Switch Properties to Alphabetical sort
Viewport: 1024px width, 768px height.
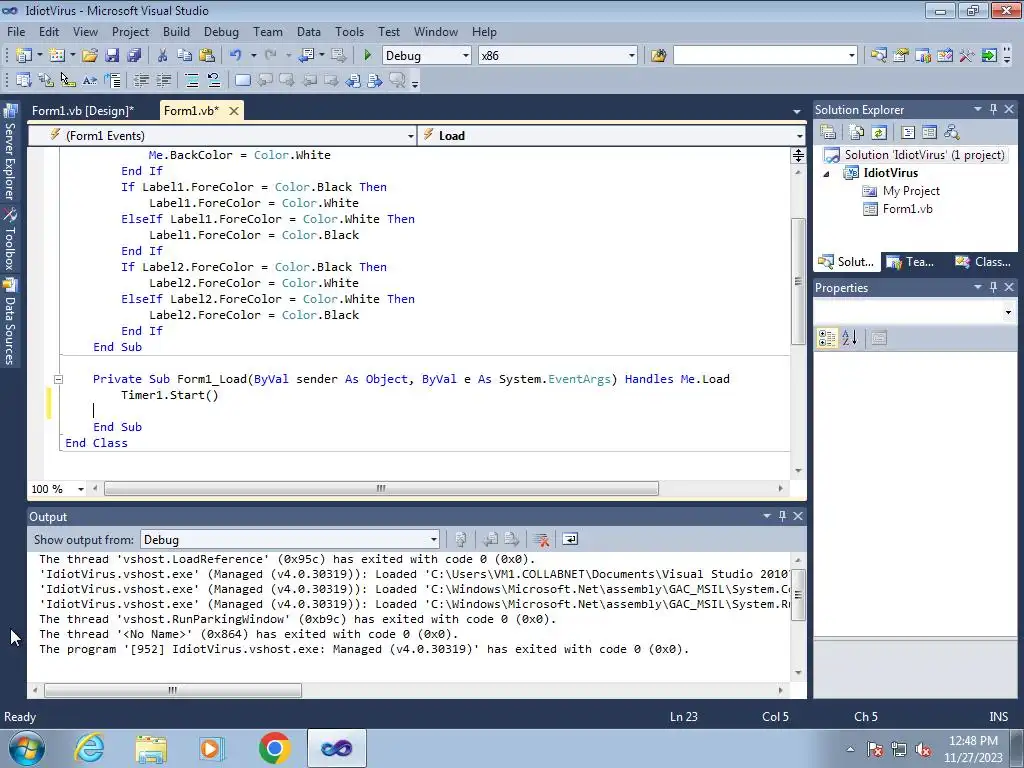pos(849,338)
